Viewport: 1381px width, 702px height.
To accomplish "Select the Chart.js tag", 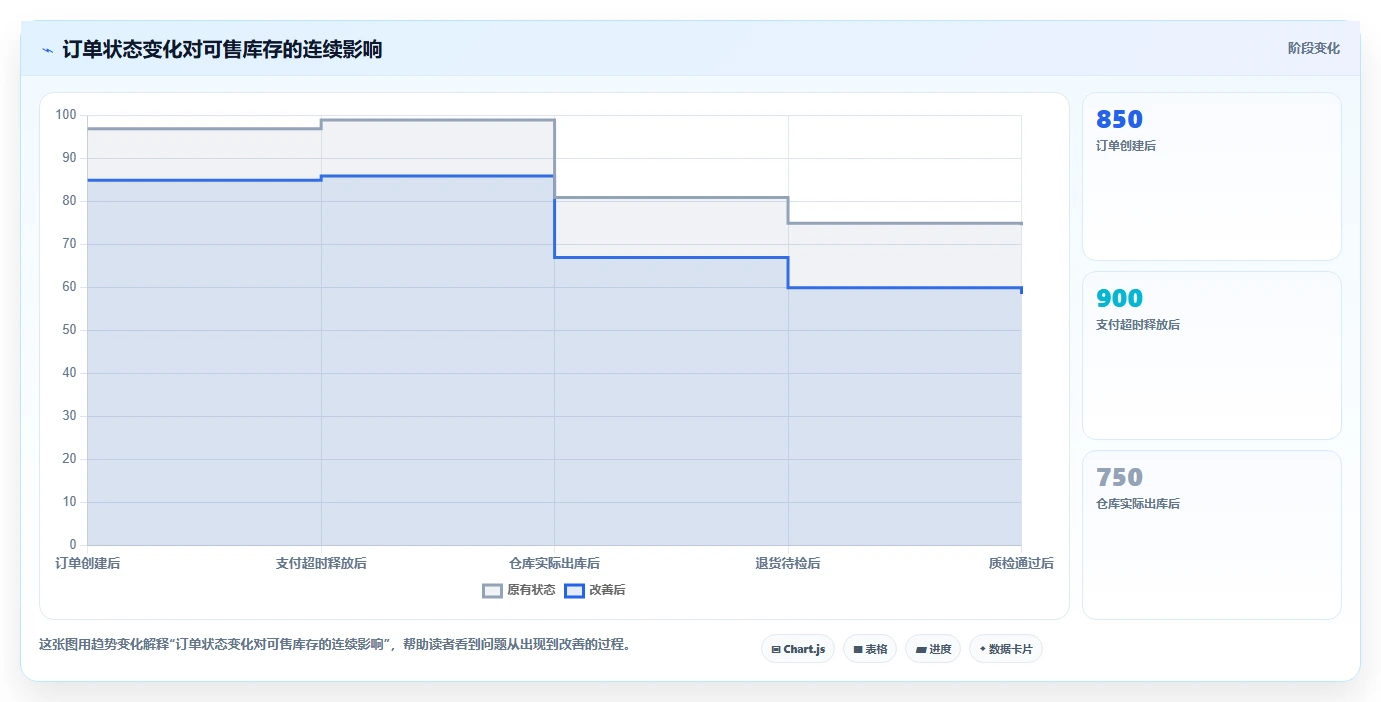I will point(798,649).
